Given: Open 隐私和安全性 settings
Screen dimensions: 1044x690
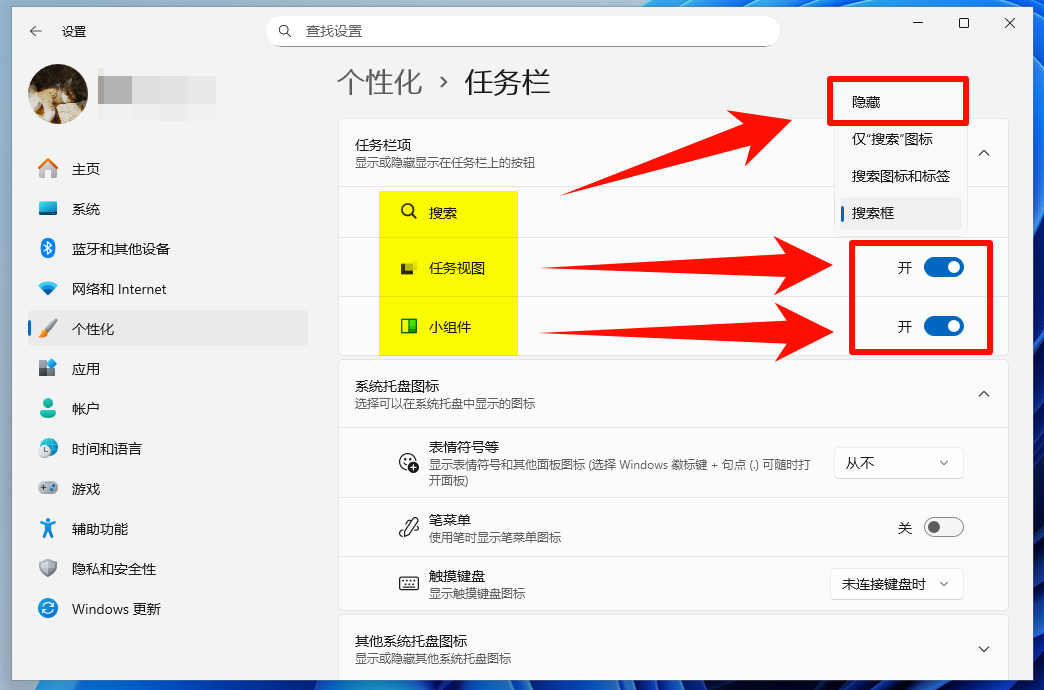Looking at the screenshot, I should [168, 568].
